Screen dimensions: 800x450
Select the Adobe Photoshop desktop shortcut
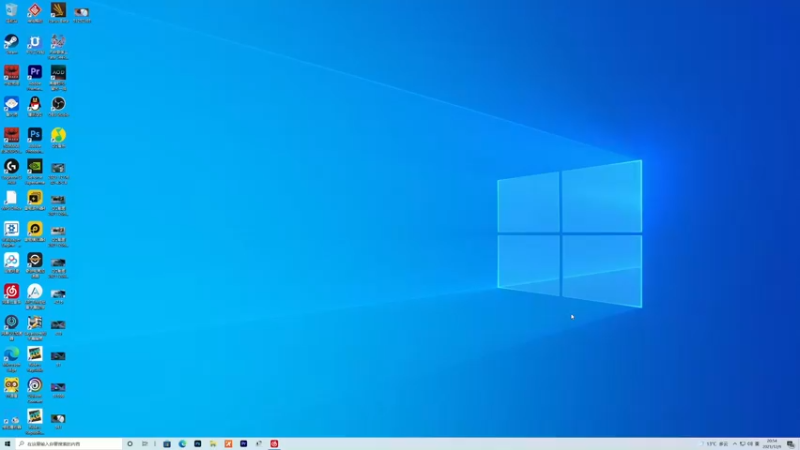pyautogui.click(x=35, y=140)
